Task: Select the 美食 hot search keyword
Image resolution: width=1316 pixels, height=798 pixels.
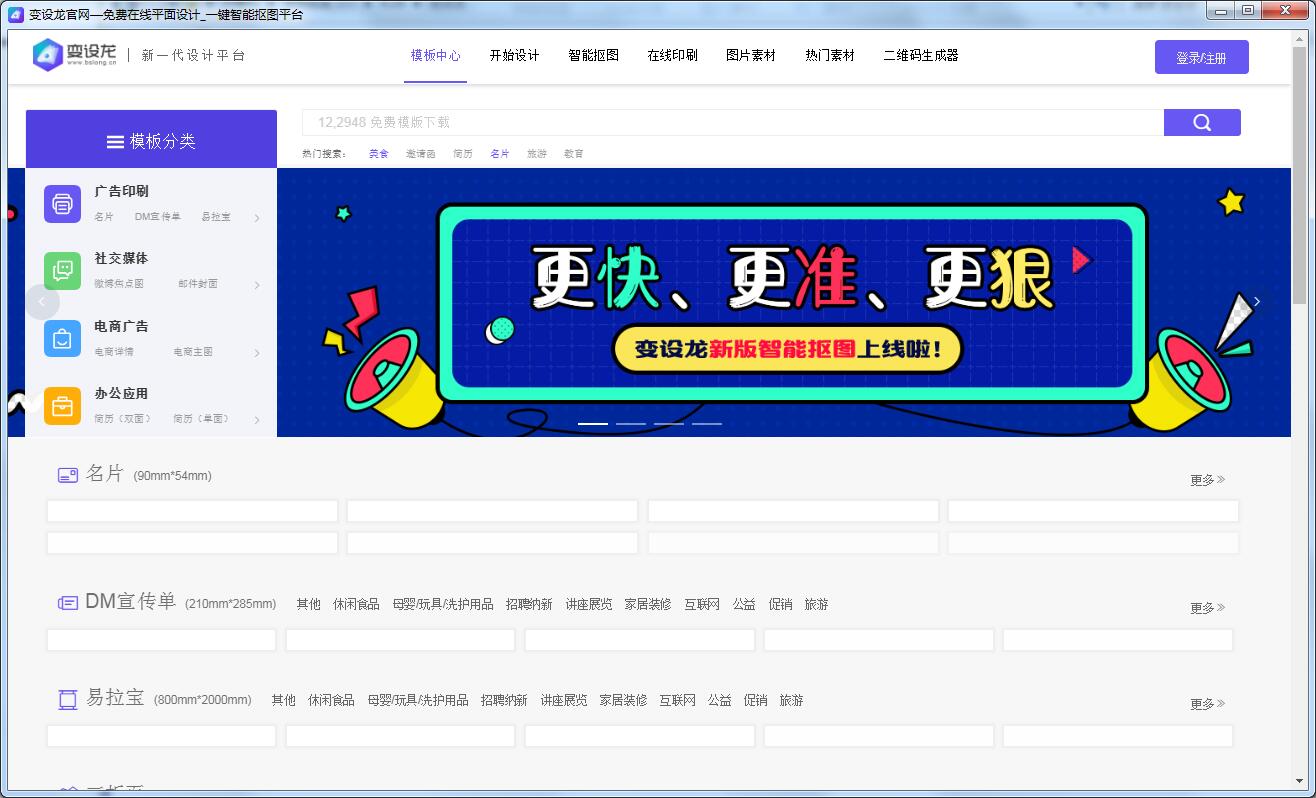Action: click(378, 153)
